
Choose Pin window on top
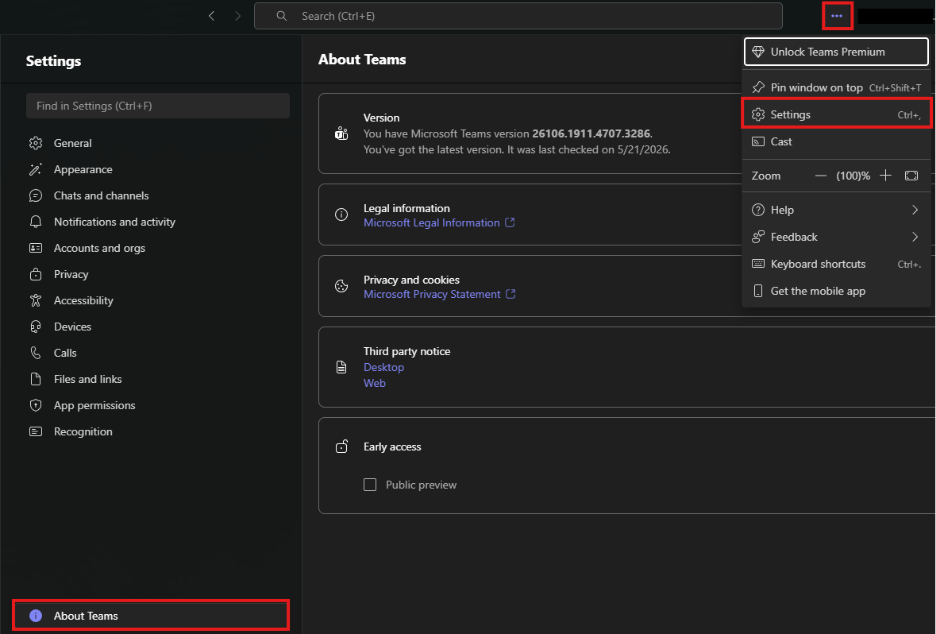(836, 87)
